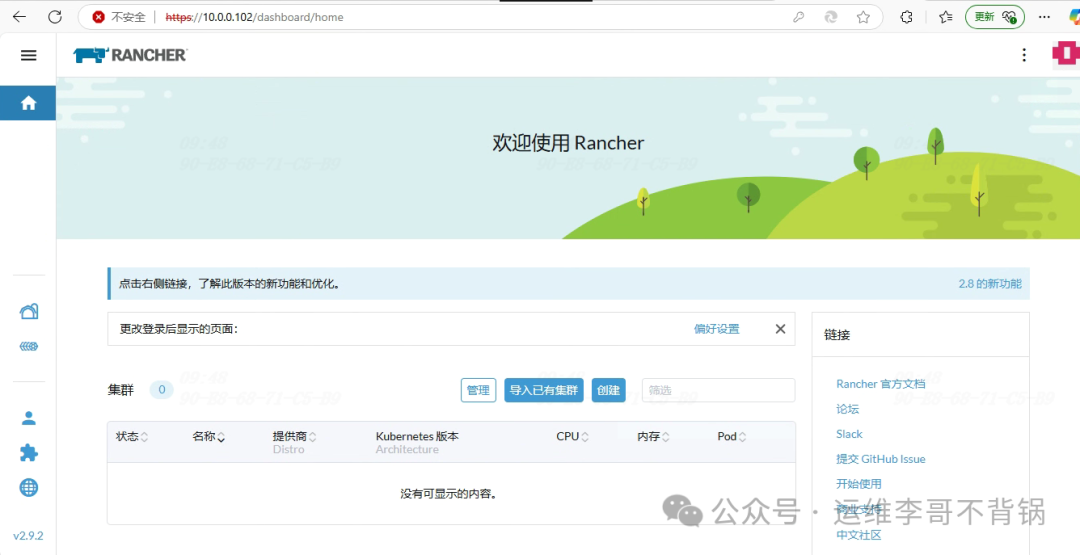Open Extensions puzzle piece icon
Screen dimensions: 1080x555
click(x=28, y=452)
